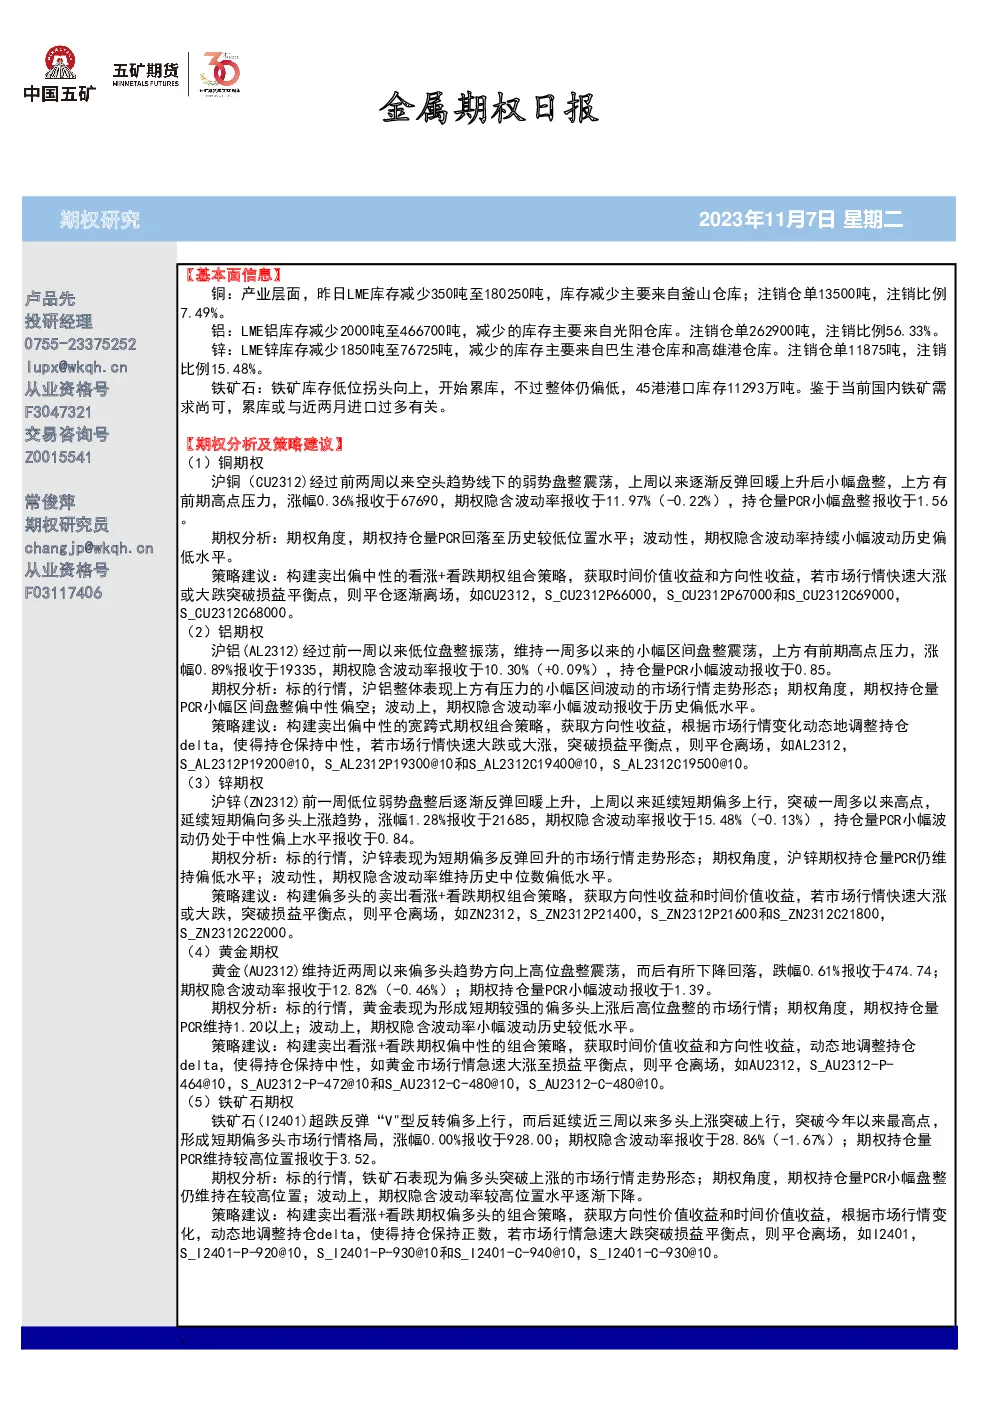Click the date 2023年11月7日 星期二
Screen dimensions: 992x1403
pos(800,220)
